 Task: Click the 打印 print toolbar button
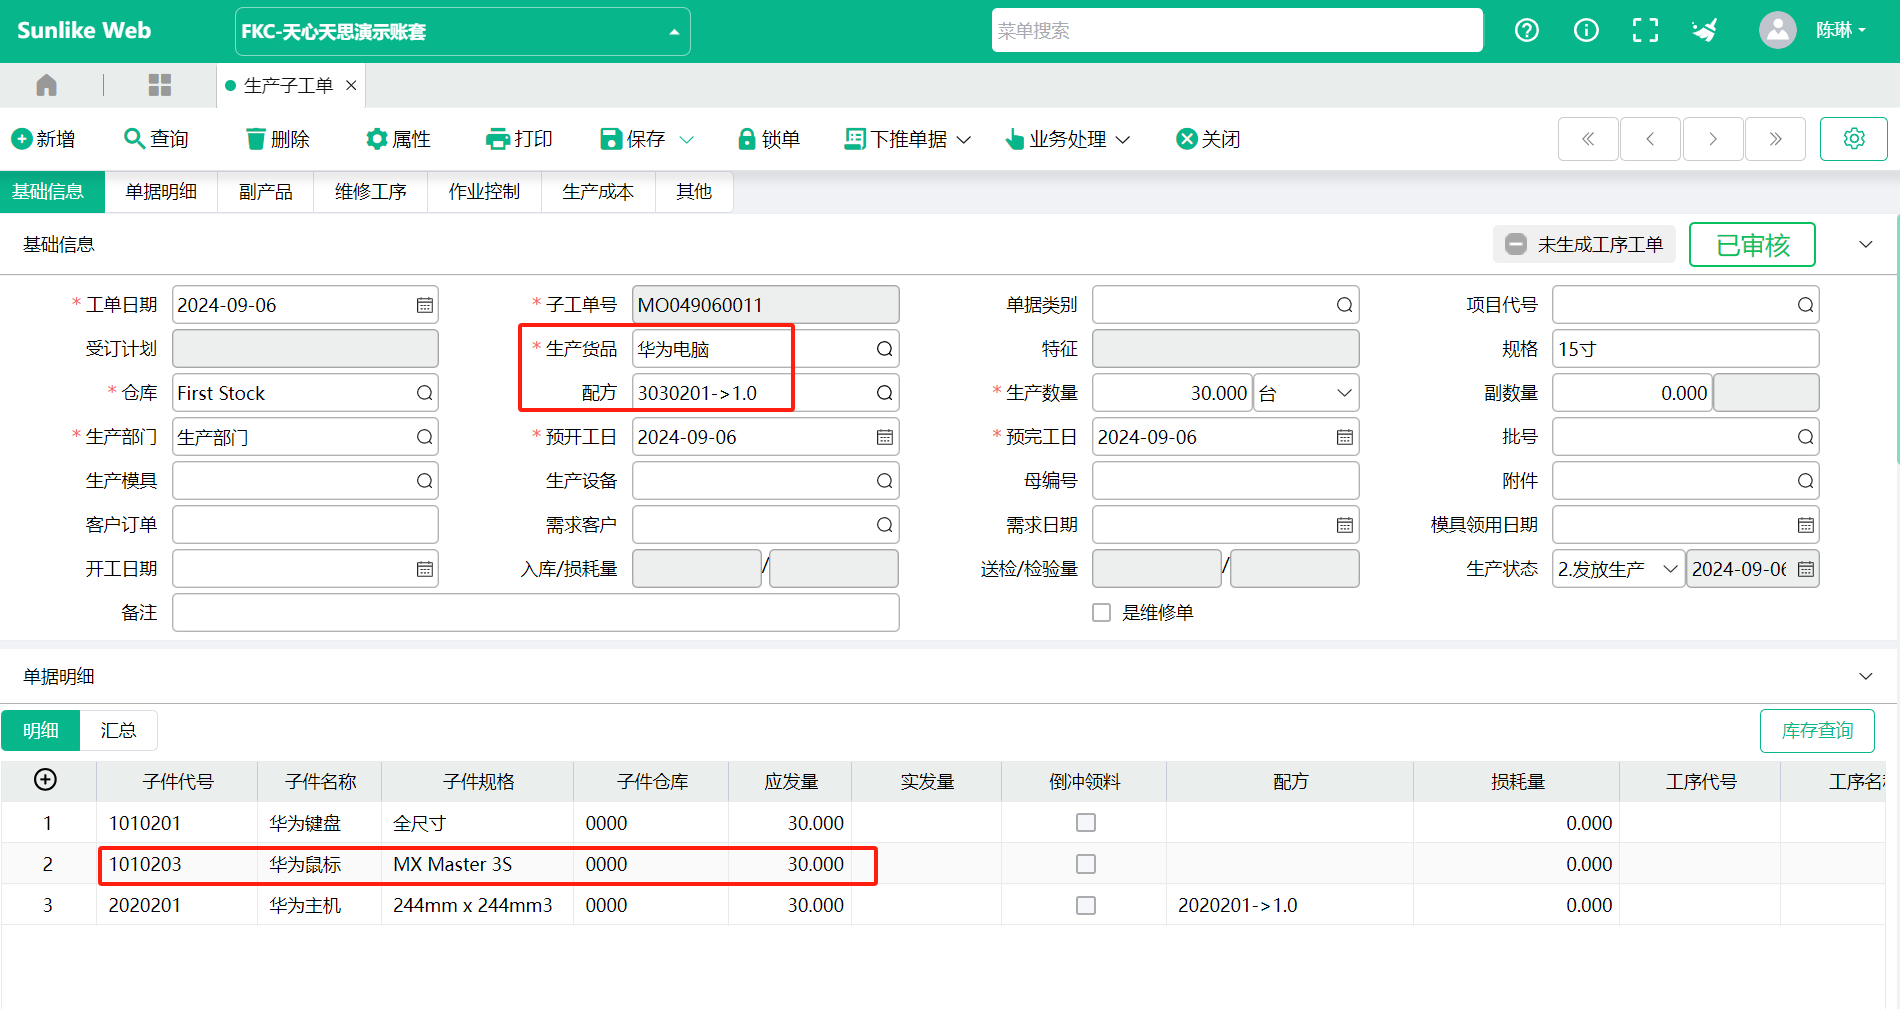519,139
